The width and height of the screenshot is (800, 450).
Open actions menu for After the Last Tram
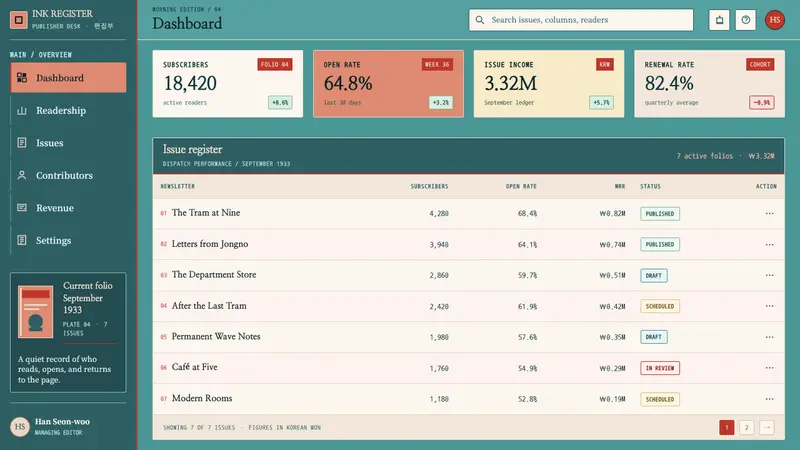pos(769,306)
